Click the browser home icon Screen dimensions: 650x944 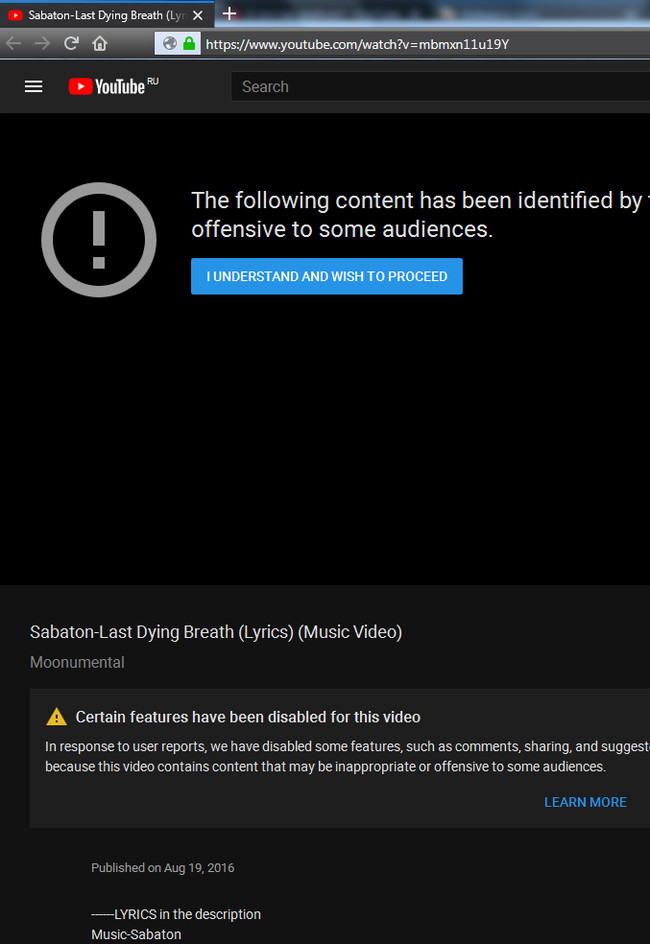point(100,43)
